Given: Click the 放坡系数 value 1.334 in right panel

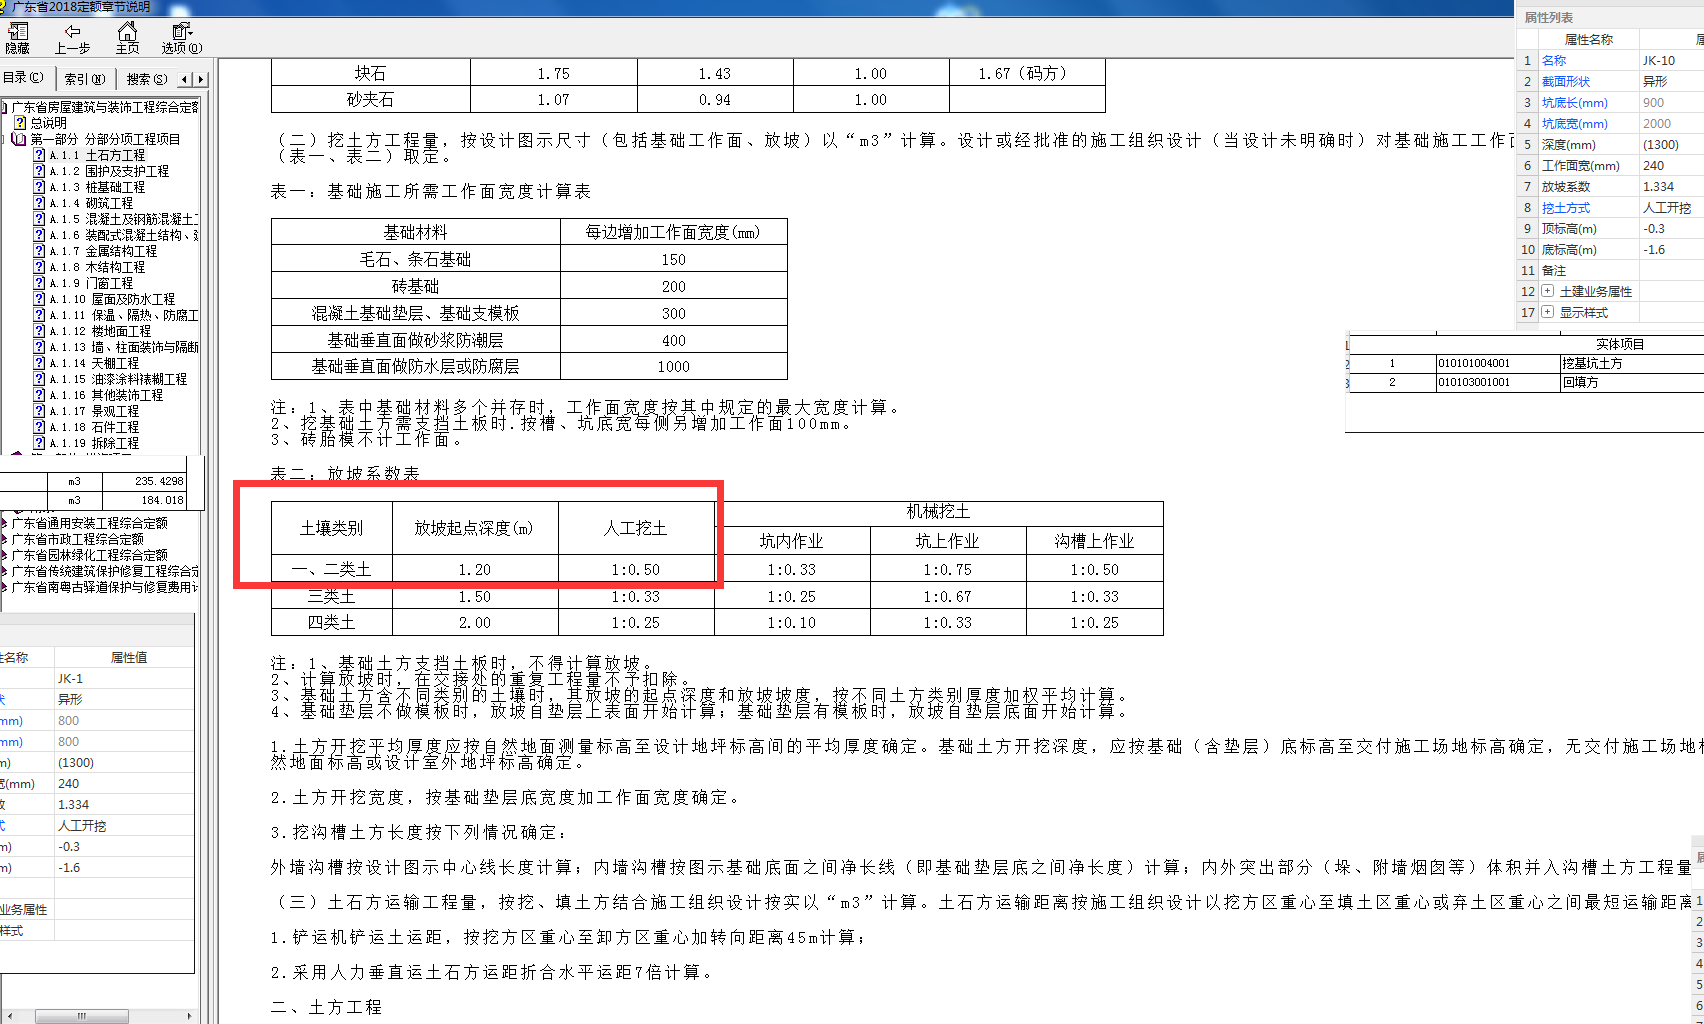Looking at the screenshot, I should point(1671,187).
